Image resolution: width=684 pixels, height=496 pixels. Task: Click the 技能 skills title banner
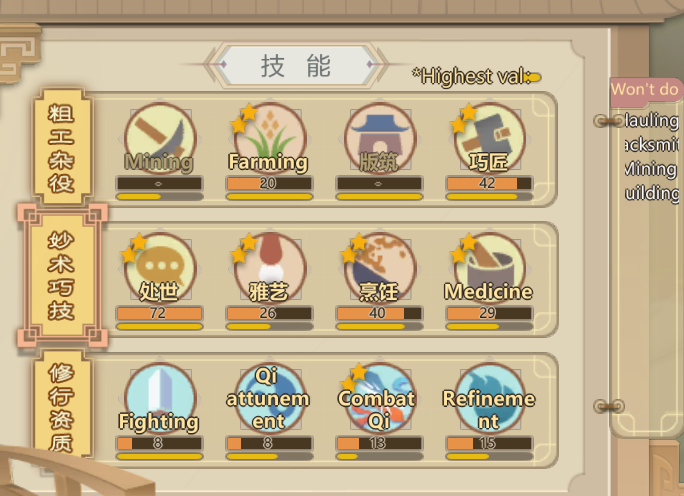[296, 65]
